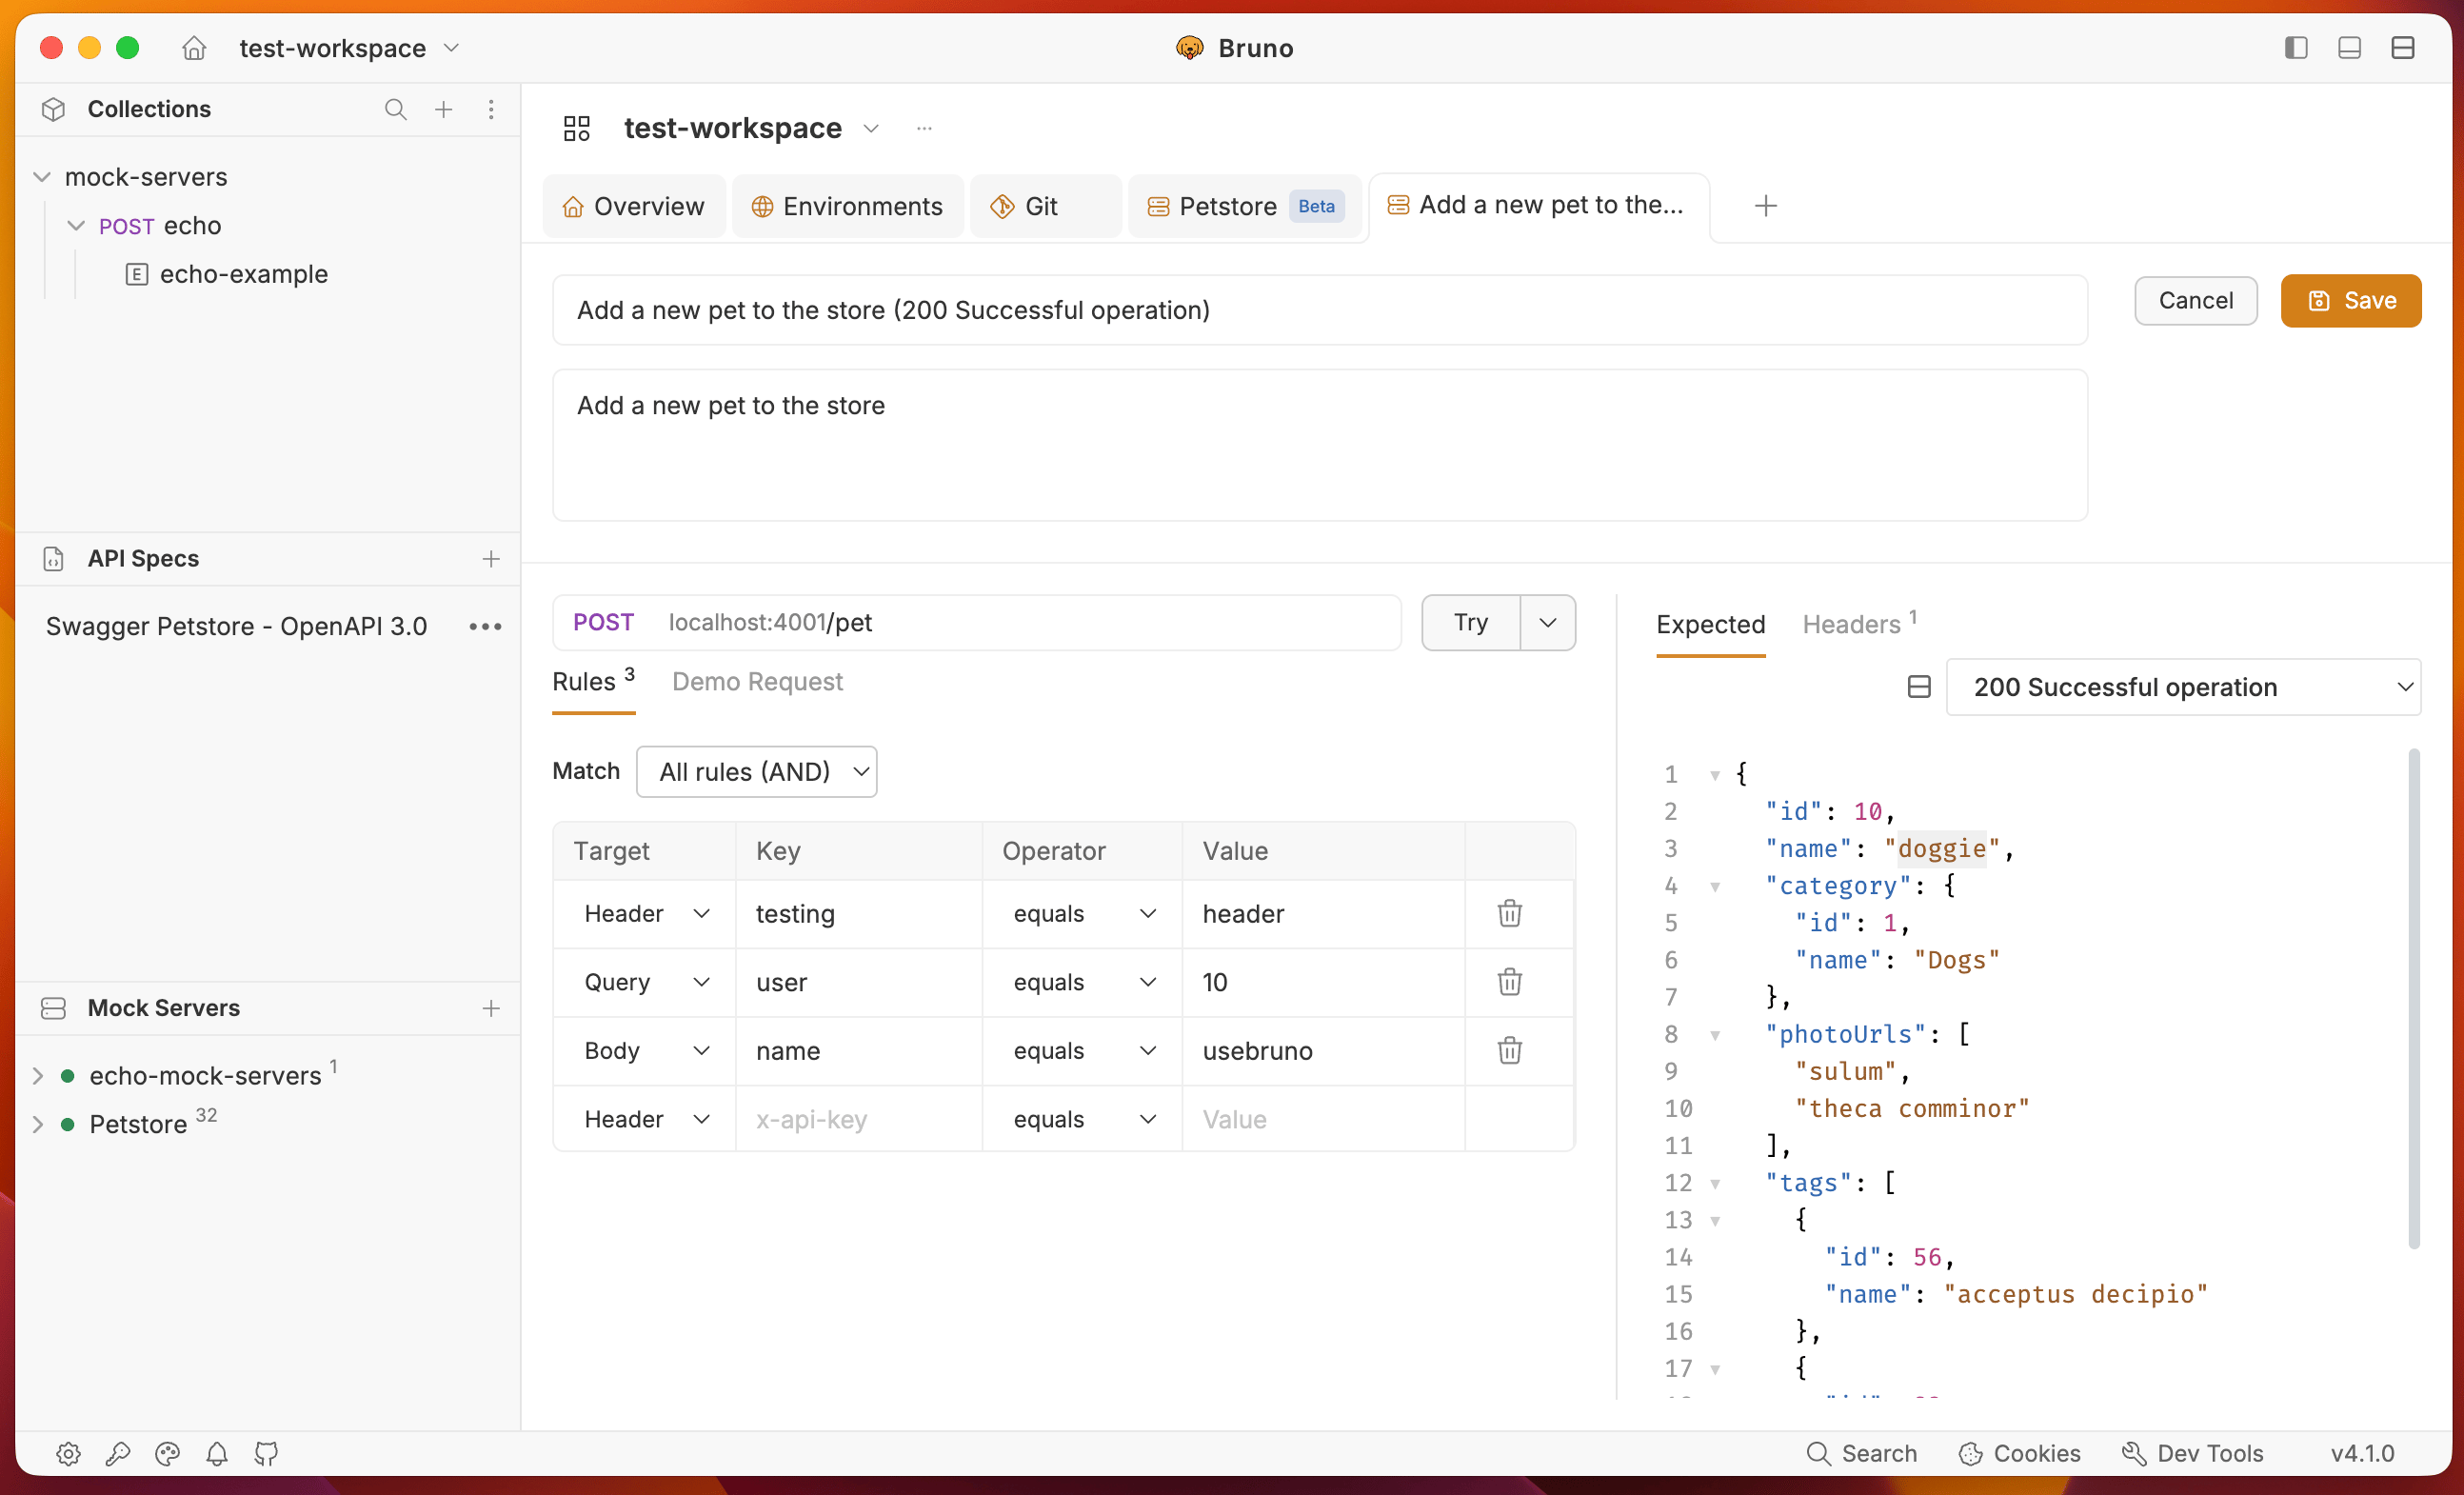2464x1495 pixels.
Task: Fold JSON category object on line 4
Action: [1715, 887]
